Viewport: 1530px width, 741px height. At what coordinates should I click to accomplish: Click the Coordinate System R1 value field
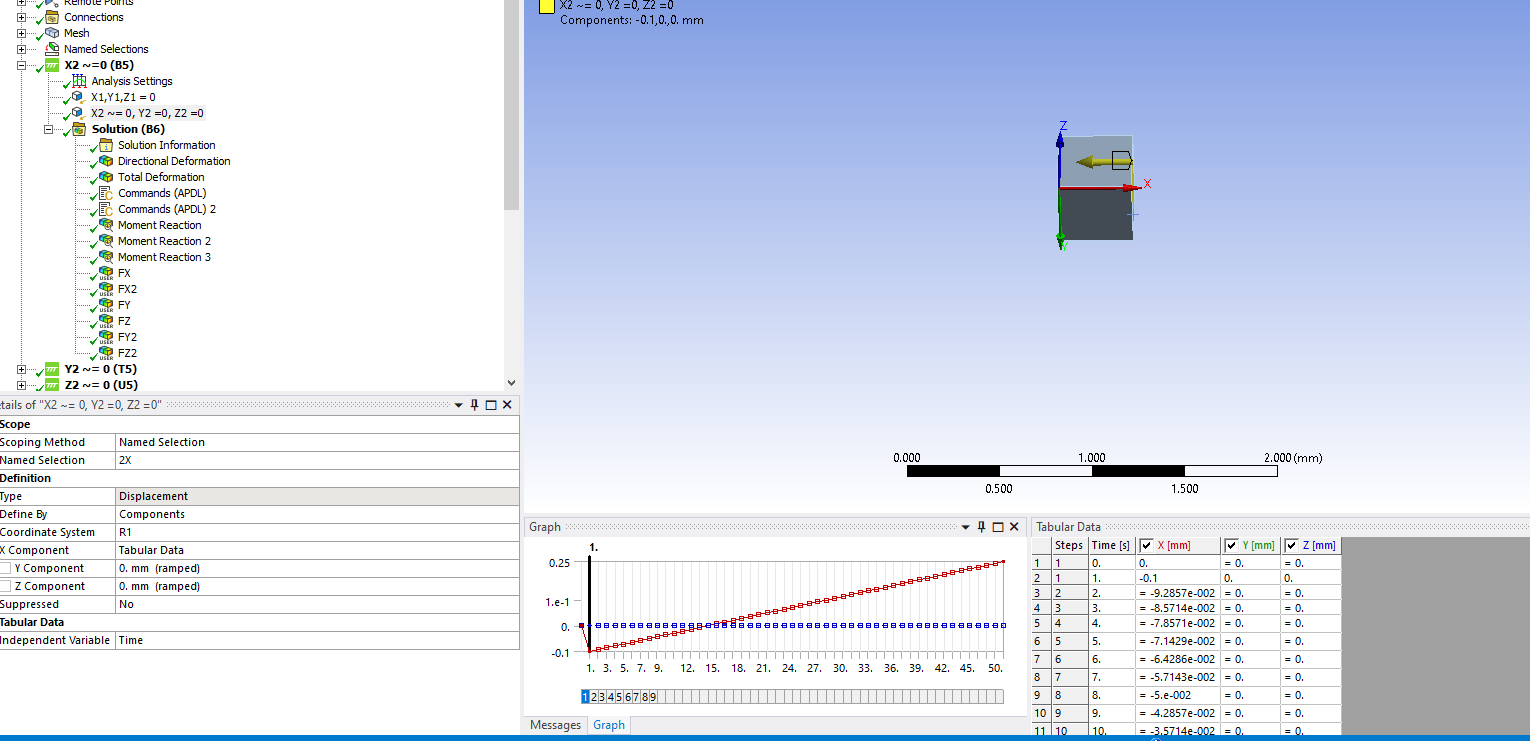point(317,532)
